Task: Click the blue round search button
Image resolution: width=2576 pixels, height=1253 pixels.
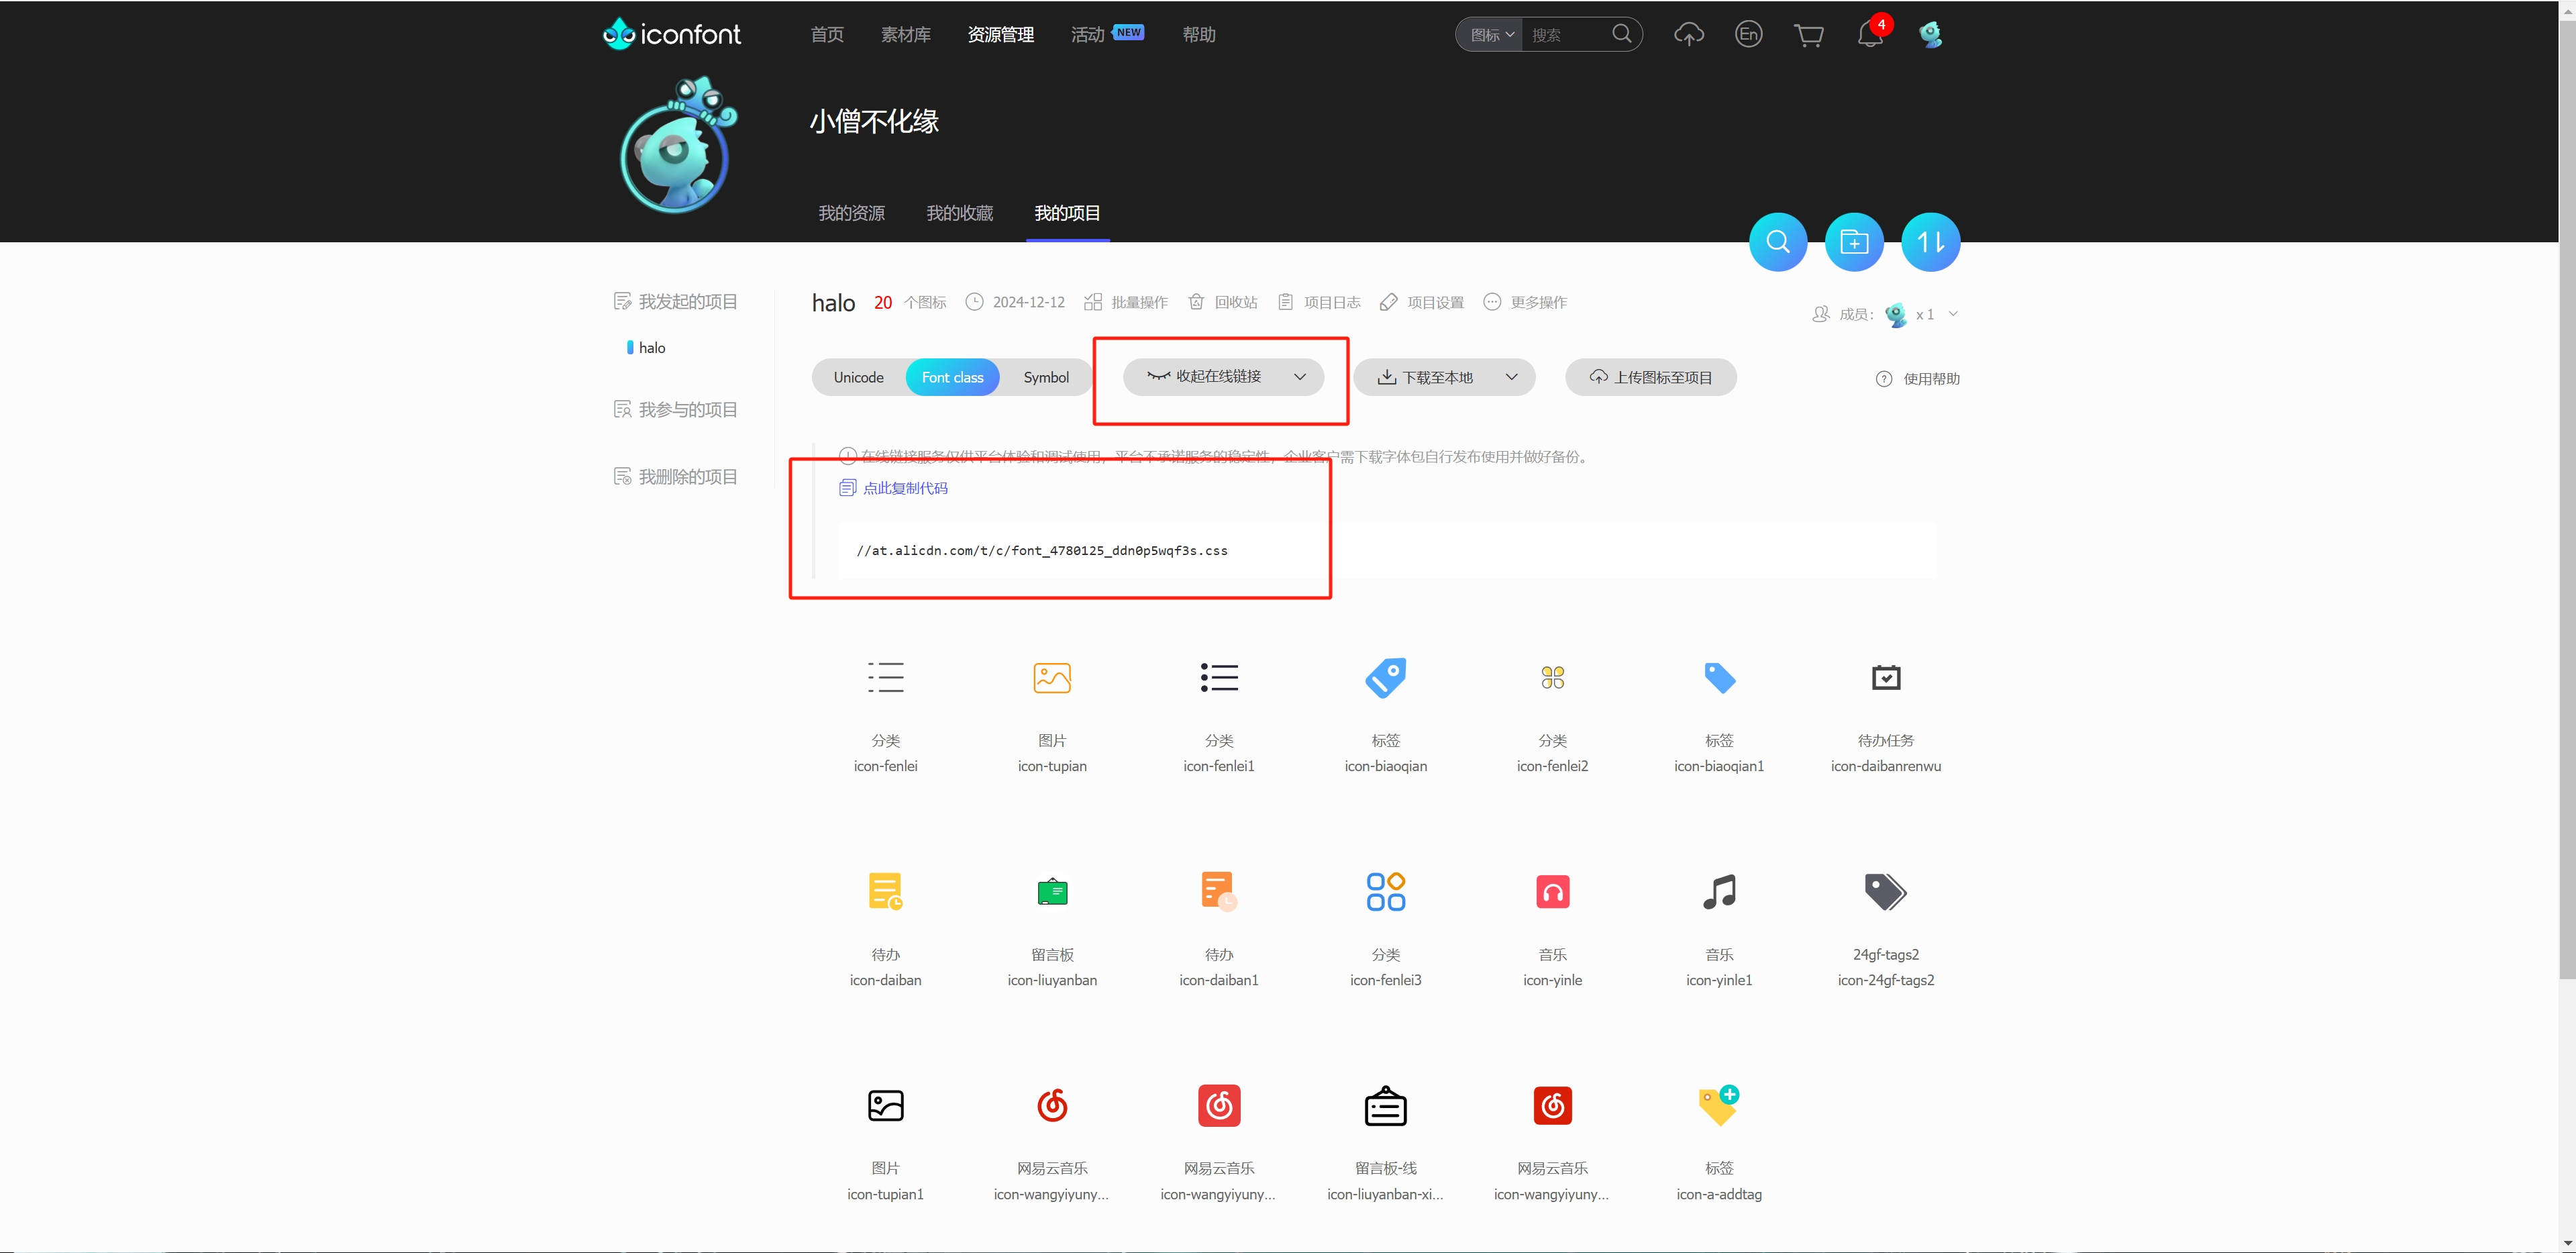Action: (1778, 242)
